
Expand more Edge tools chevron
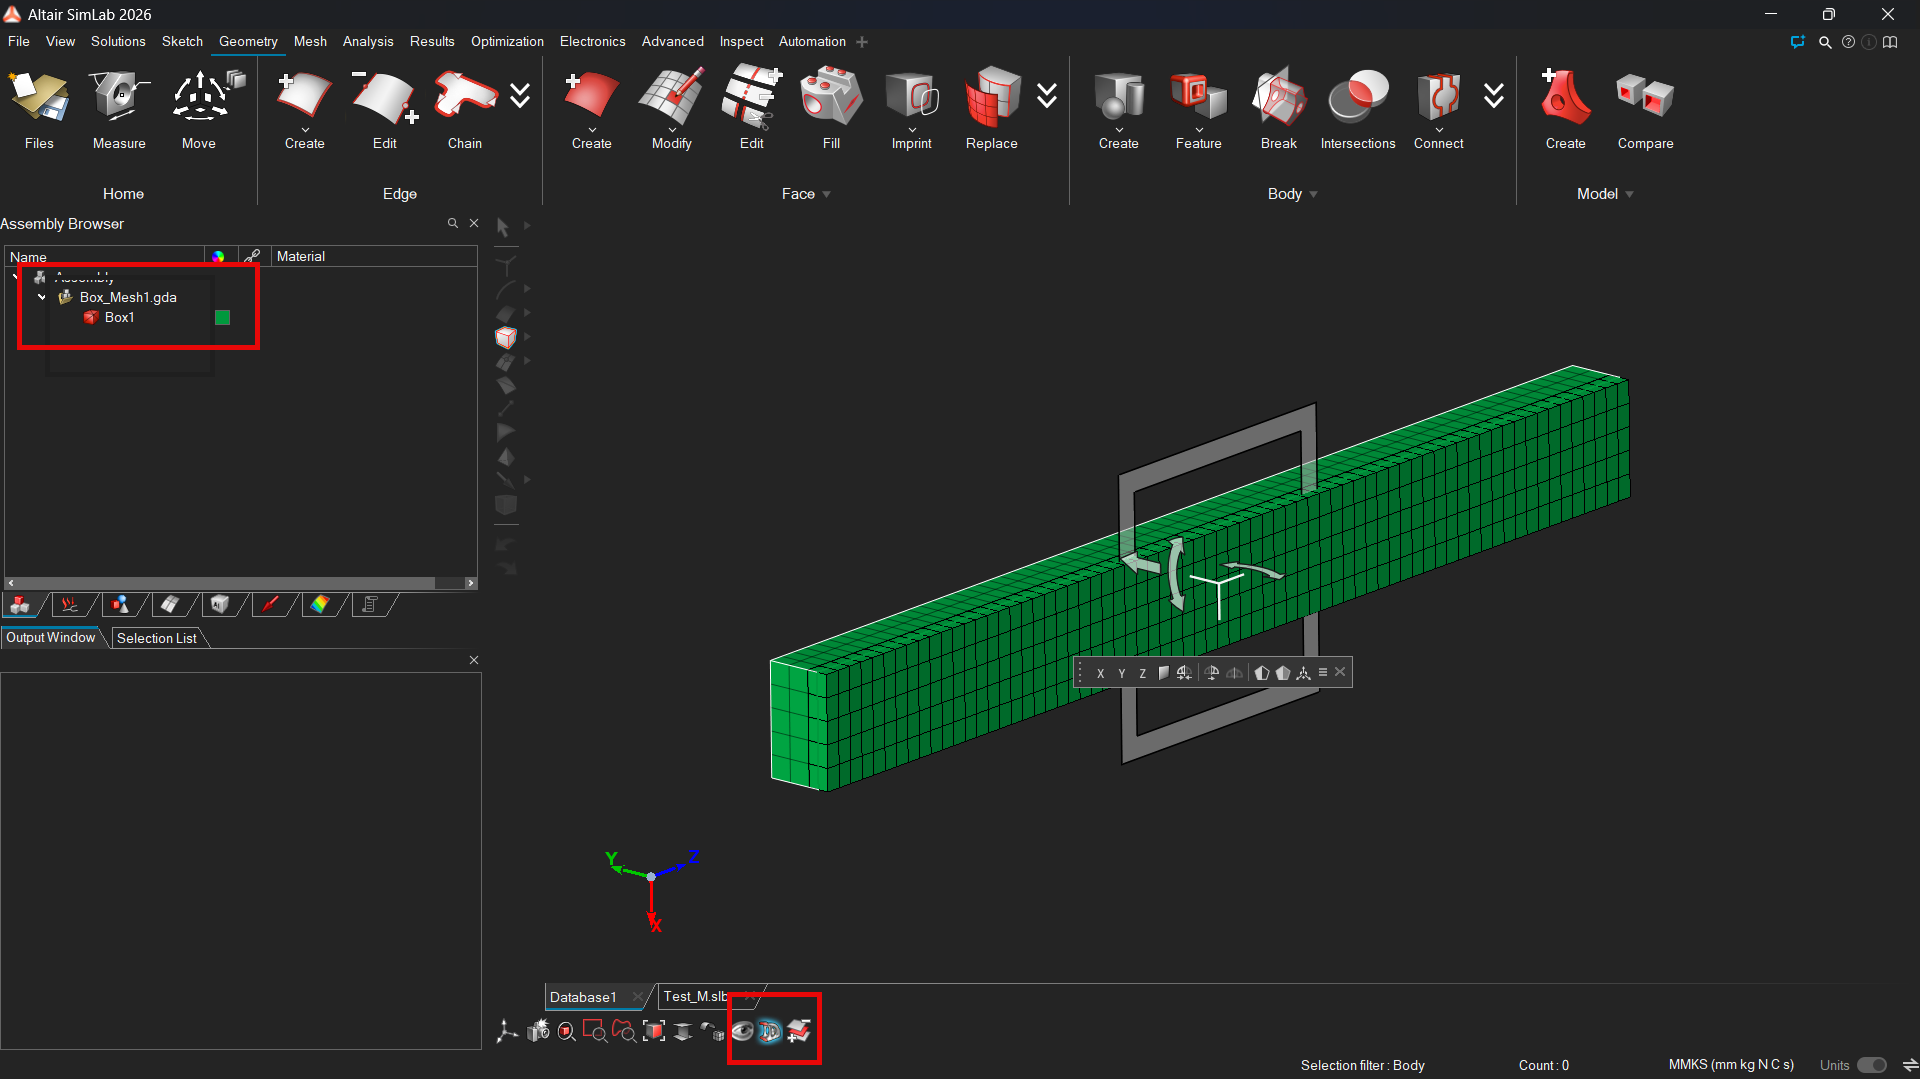(x=520, y=96)
